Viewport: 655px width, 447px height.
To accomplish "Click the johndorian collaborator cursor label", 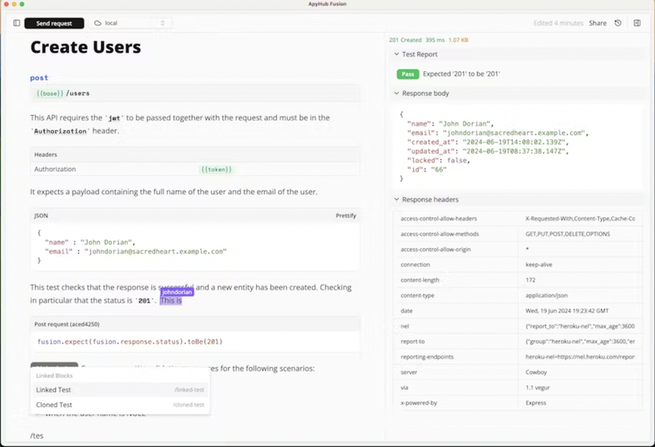I will (x=177, y=292).
